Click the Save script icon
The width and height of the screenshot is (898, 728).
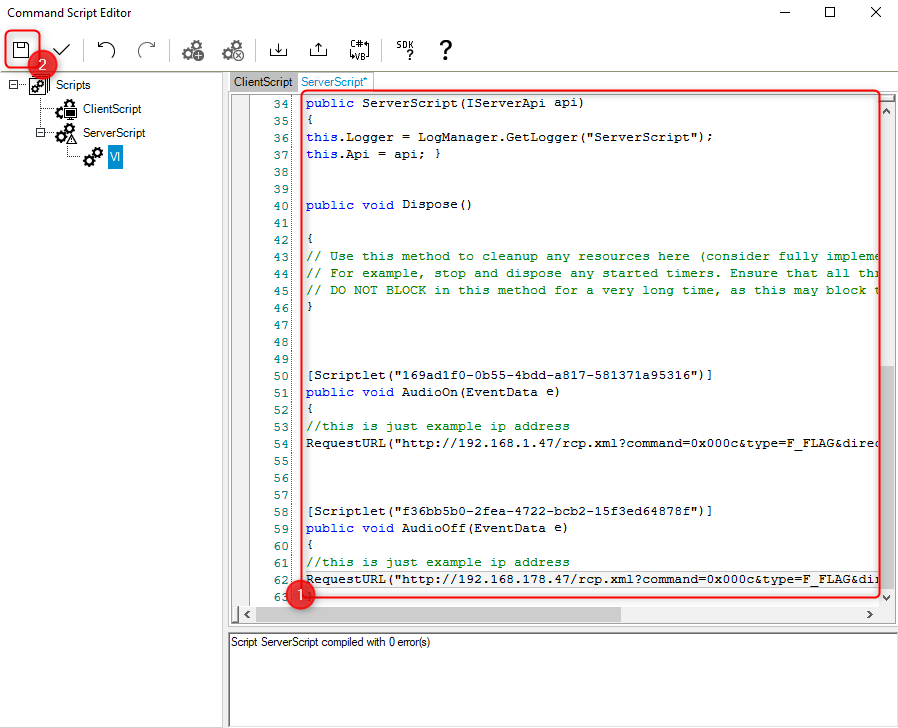coord(20,49)
